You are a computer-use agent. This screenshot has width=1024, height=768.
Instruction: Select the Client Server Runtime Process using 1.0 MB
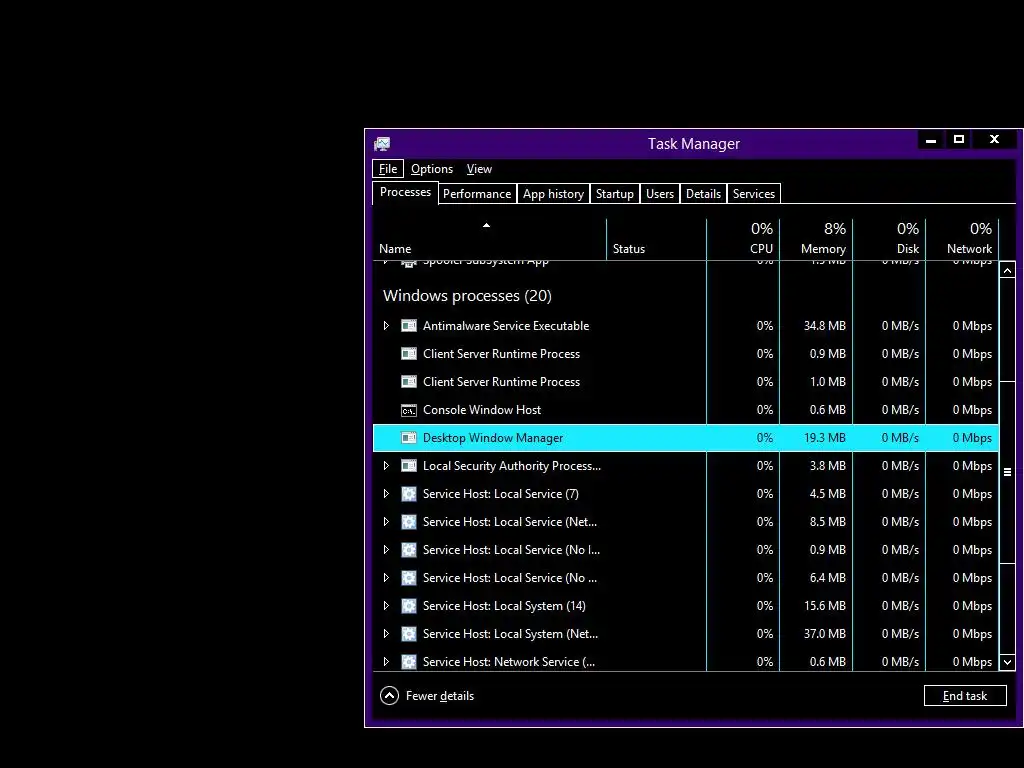tap(686, 382)
